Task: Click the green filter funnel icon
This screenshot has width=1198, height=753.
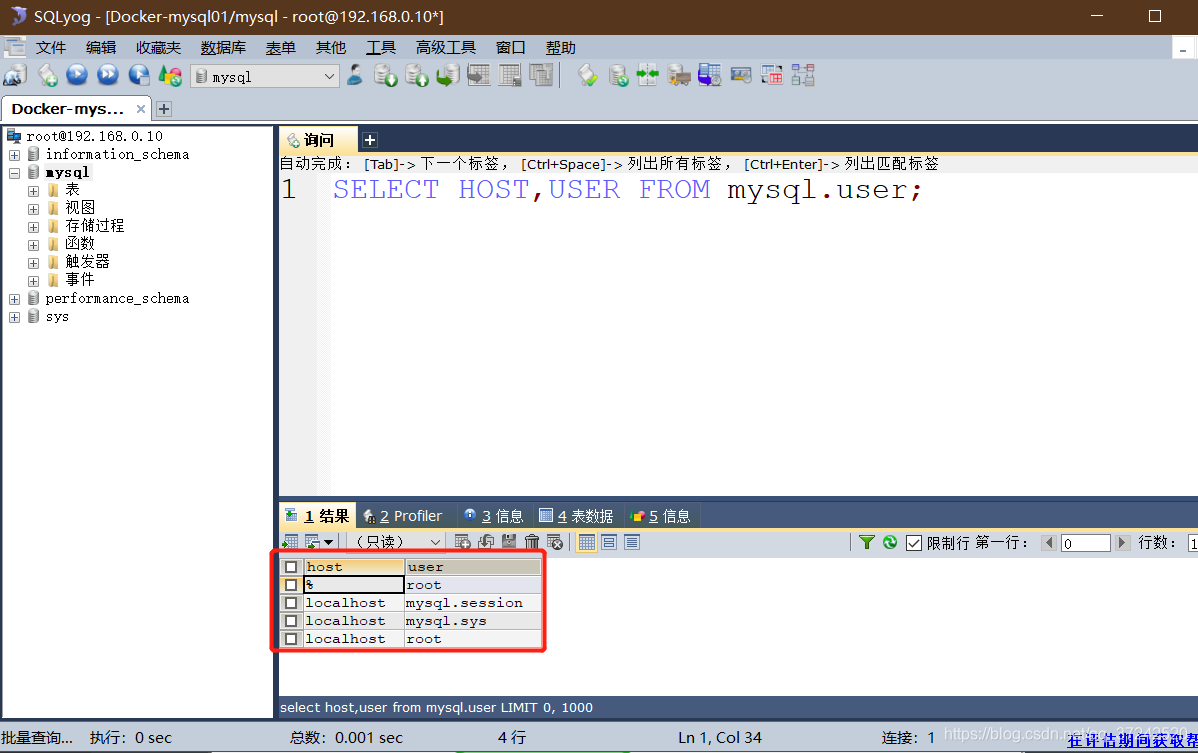Action: pyautogui.click(x=866, y=542)
